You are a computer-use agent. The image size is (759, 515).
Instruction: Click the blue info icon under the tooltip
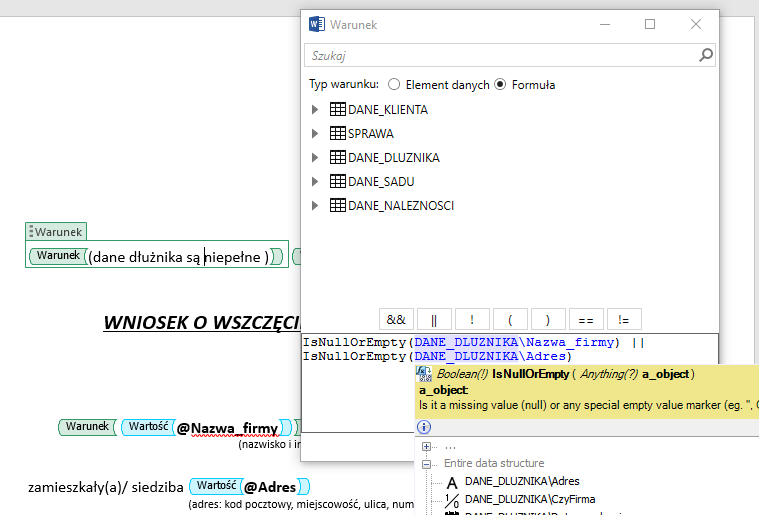424,427
